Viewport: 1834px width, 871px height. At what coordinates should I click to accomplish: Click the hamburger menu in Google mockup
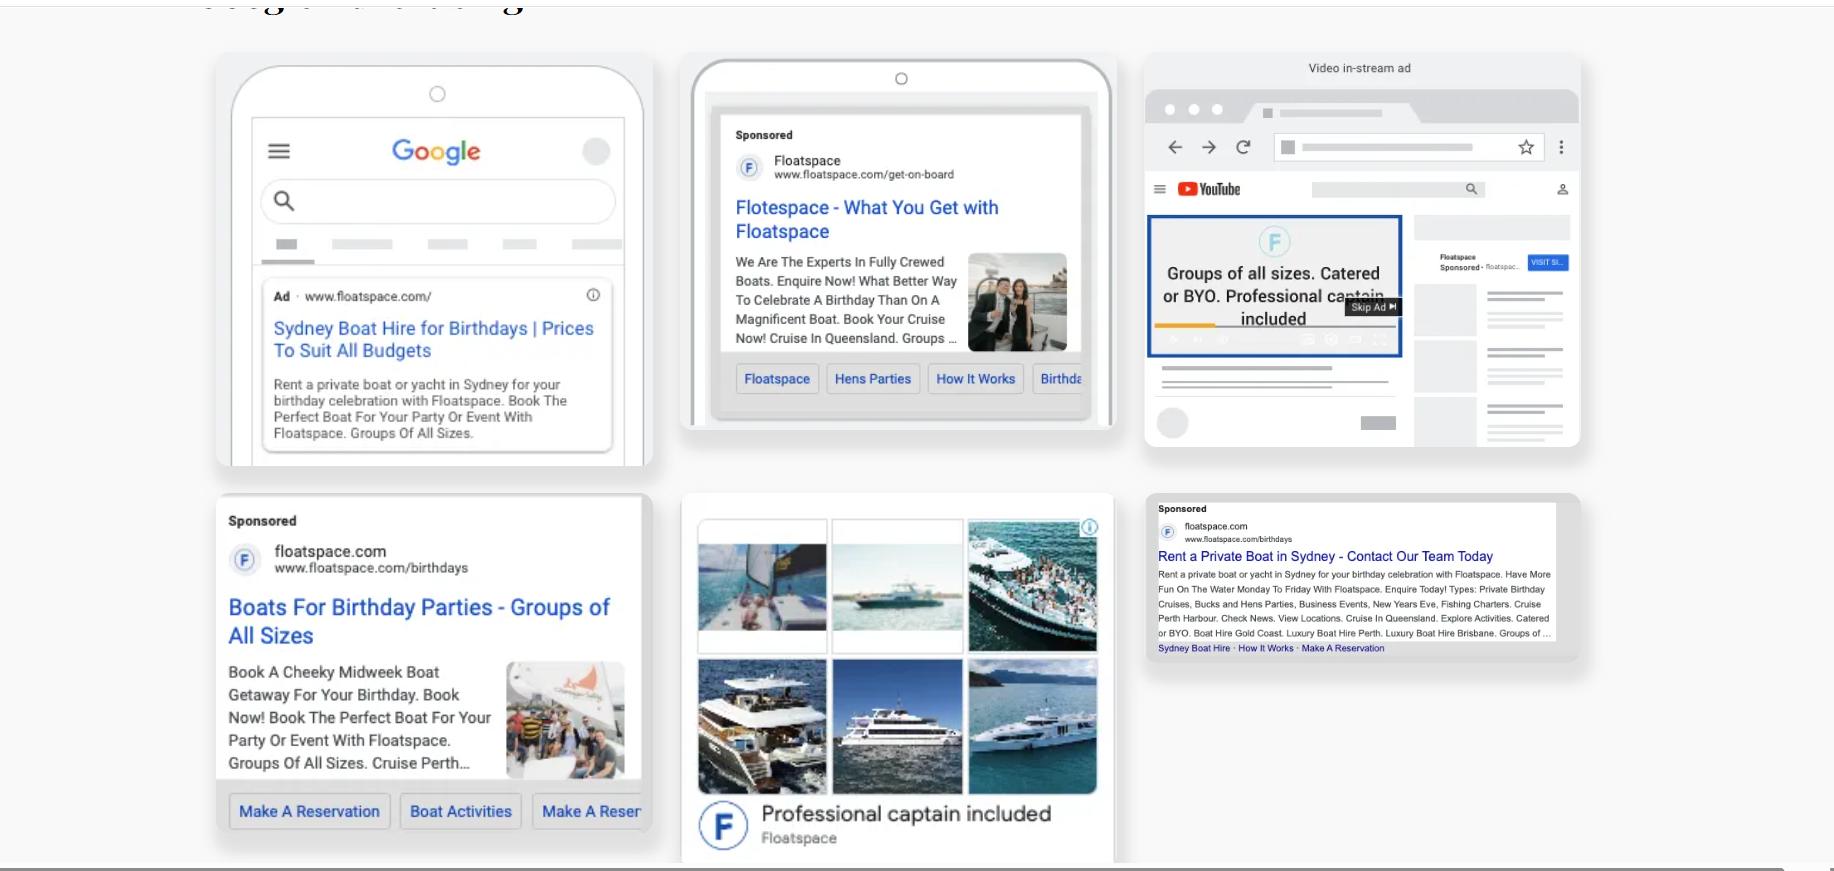279,151
